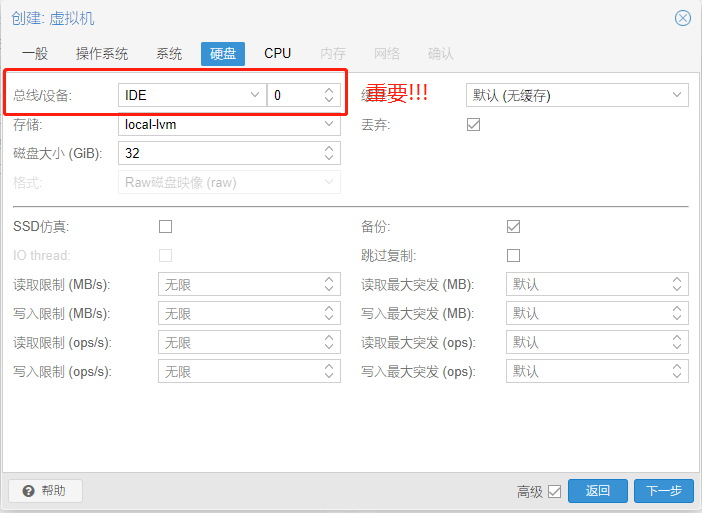
Task: Open the CPU tab
Action: [277, 54]
